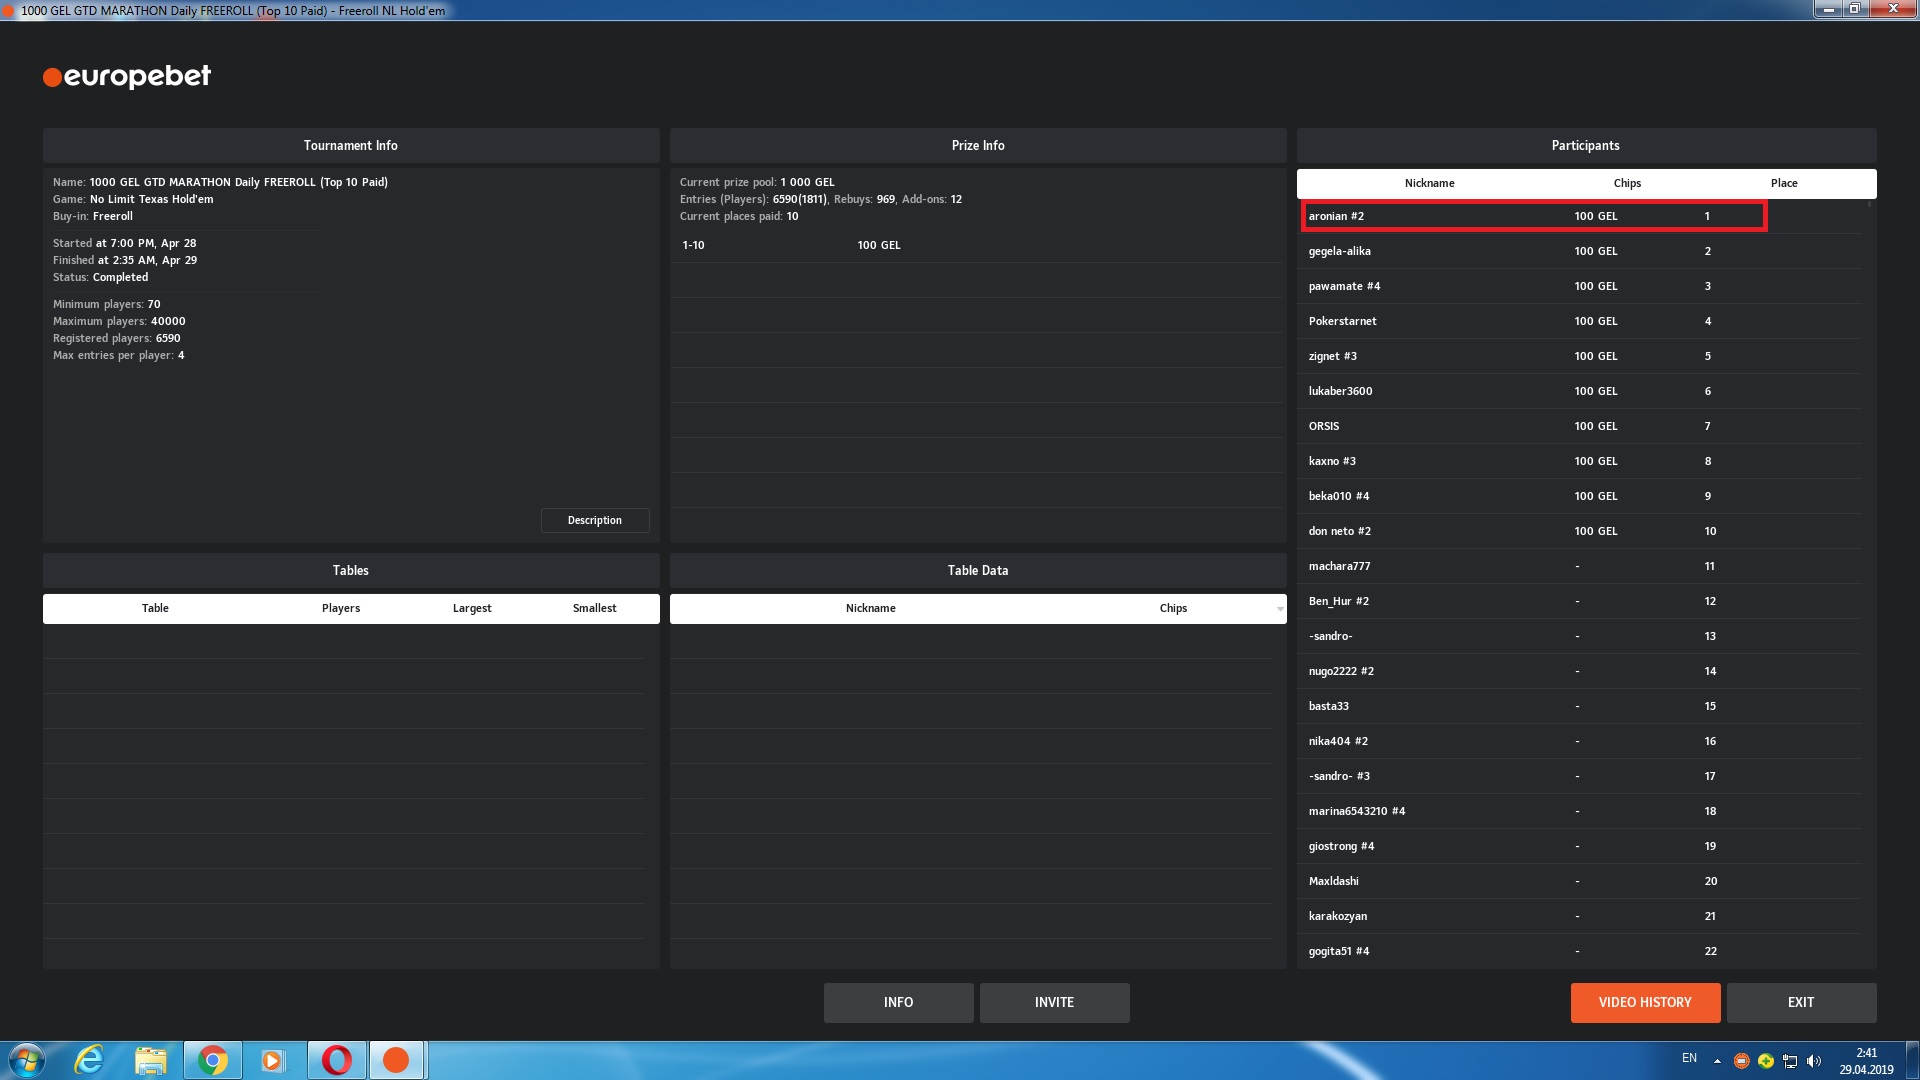Open the media player taskbar icon
This screenshot has width=1920, height=1080.
(x=273, y=1060)
